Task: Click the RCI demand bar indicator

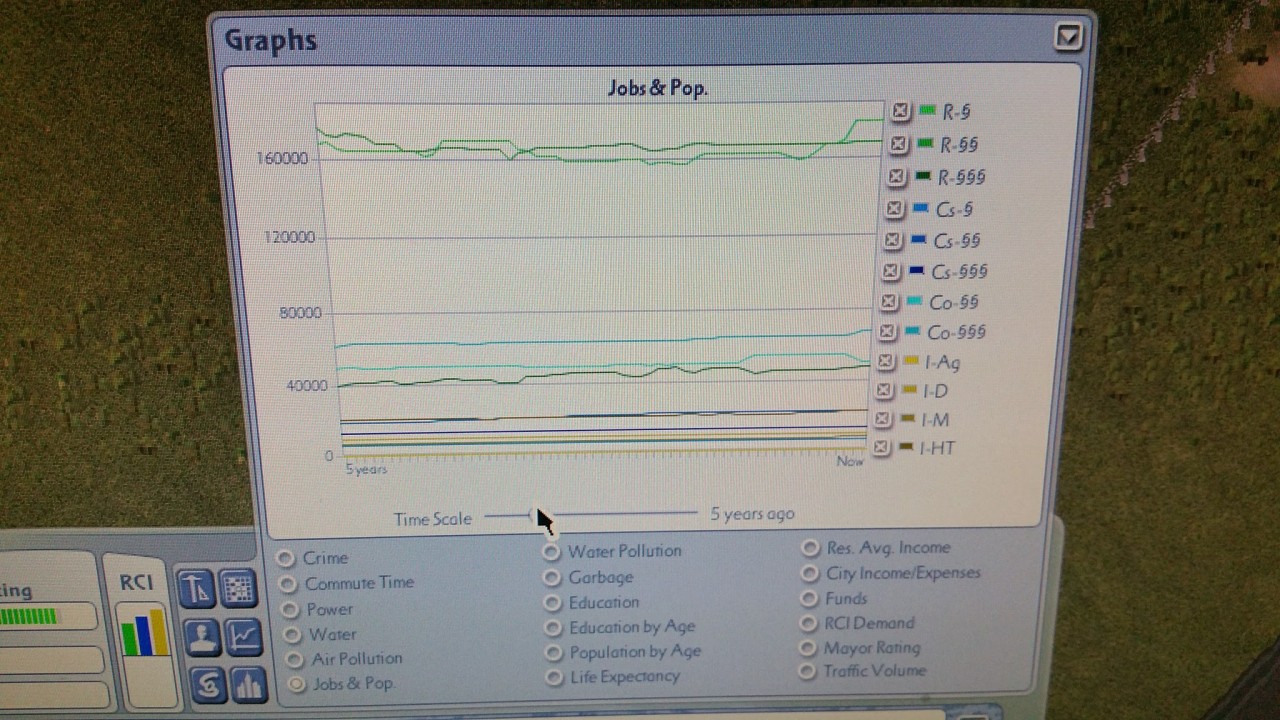Action: pyautogui.click(x=144, y=631)
